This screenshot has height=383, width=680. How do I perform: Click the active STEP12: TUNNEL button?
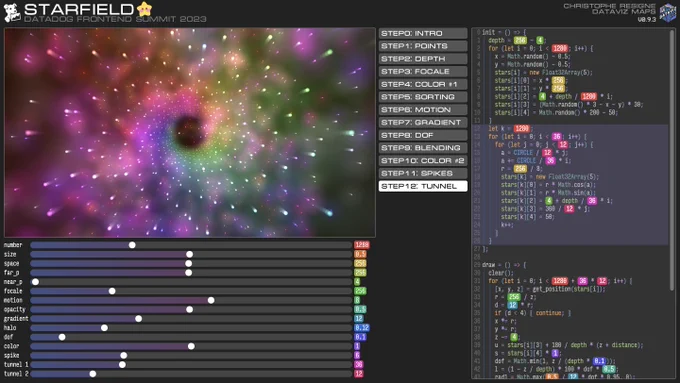coord(423,186)
